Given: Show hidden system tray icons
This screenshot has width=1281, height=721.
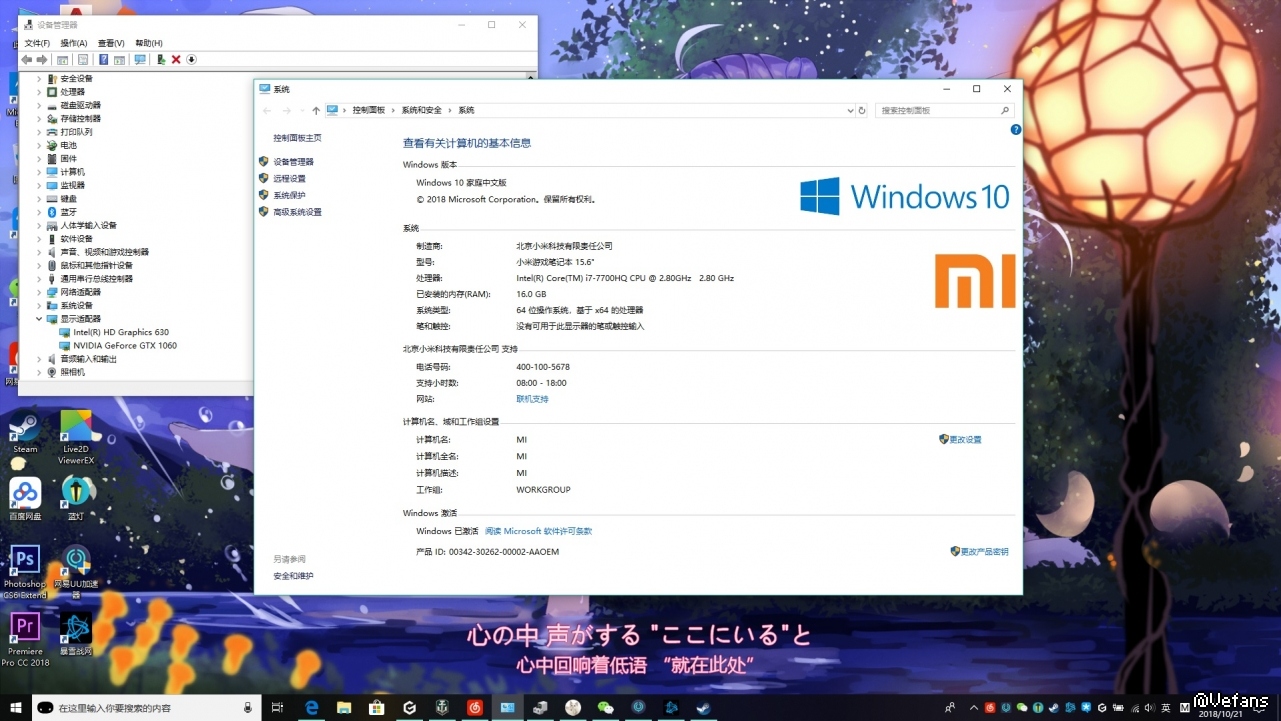Looking at the screenshot, I should (973, 707).
